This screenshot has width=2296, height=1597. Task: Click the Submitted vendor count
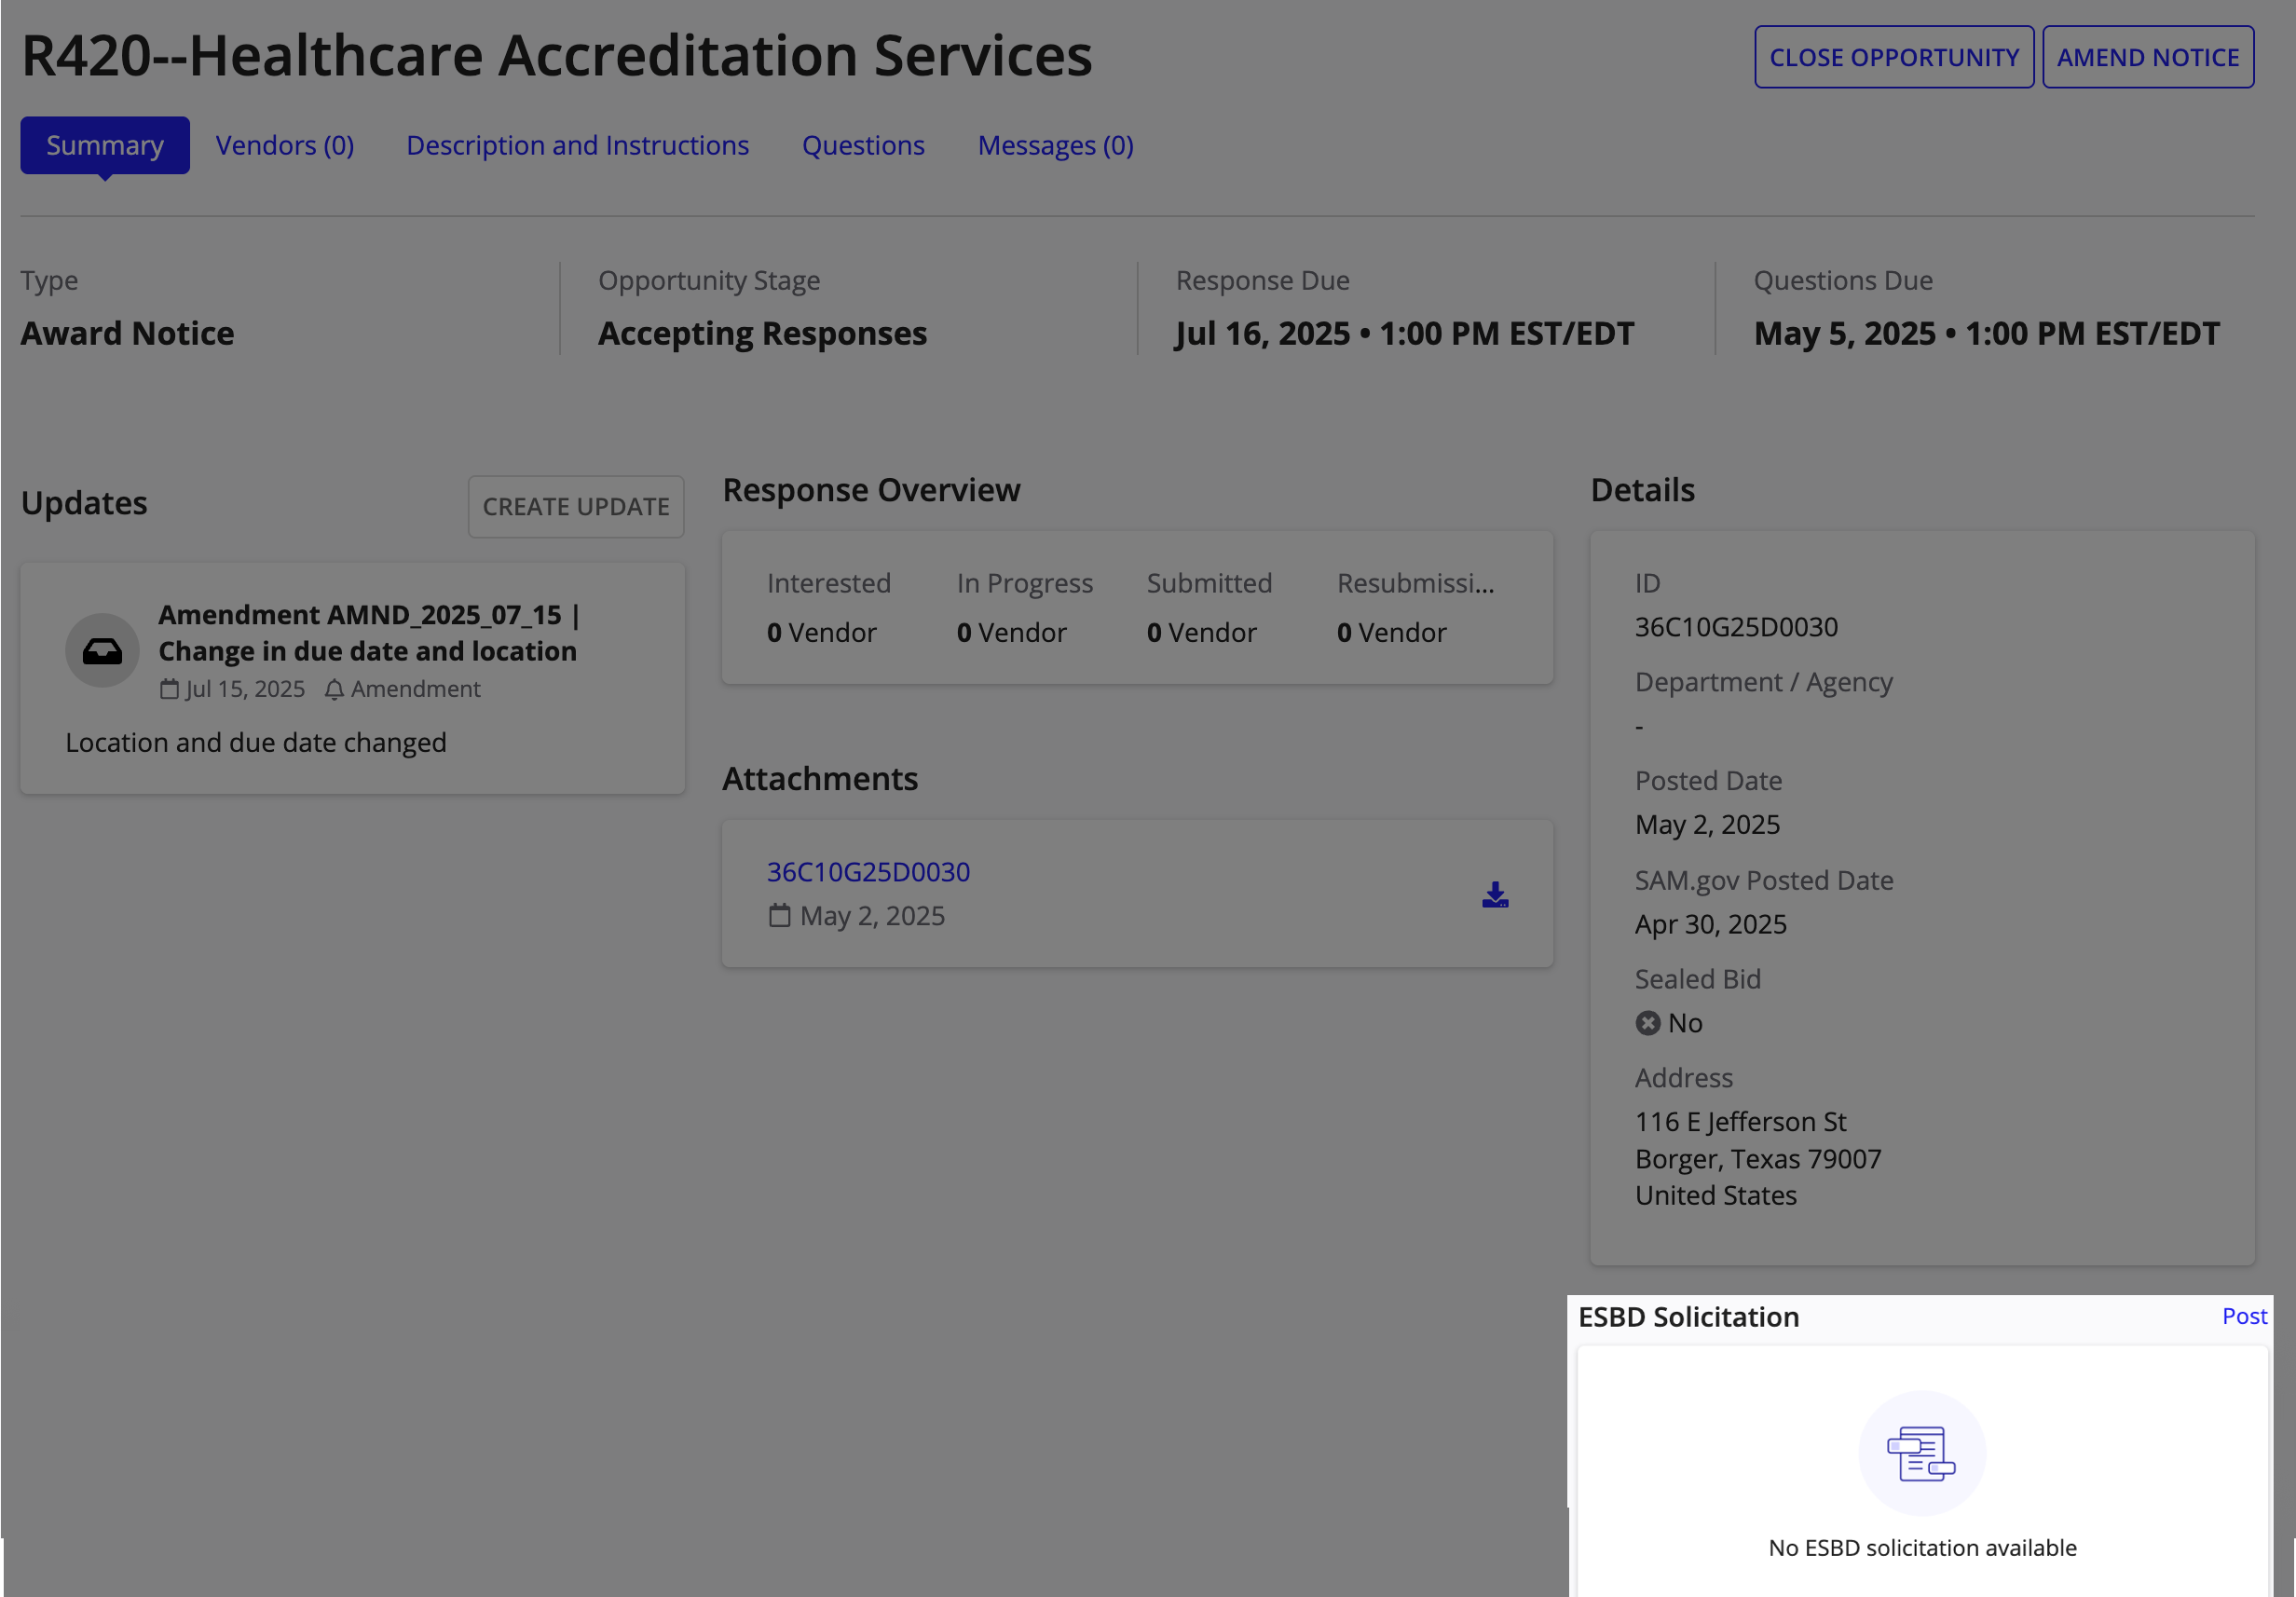tap(1201, 632)
